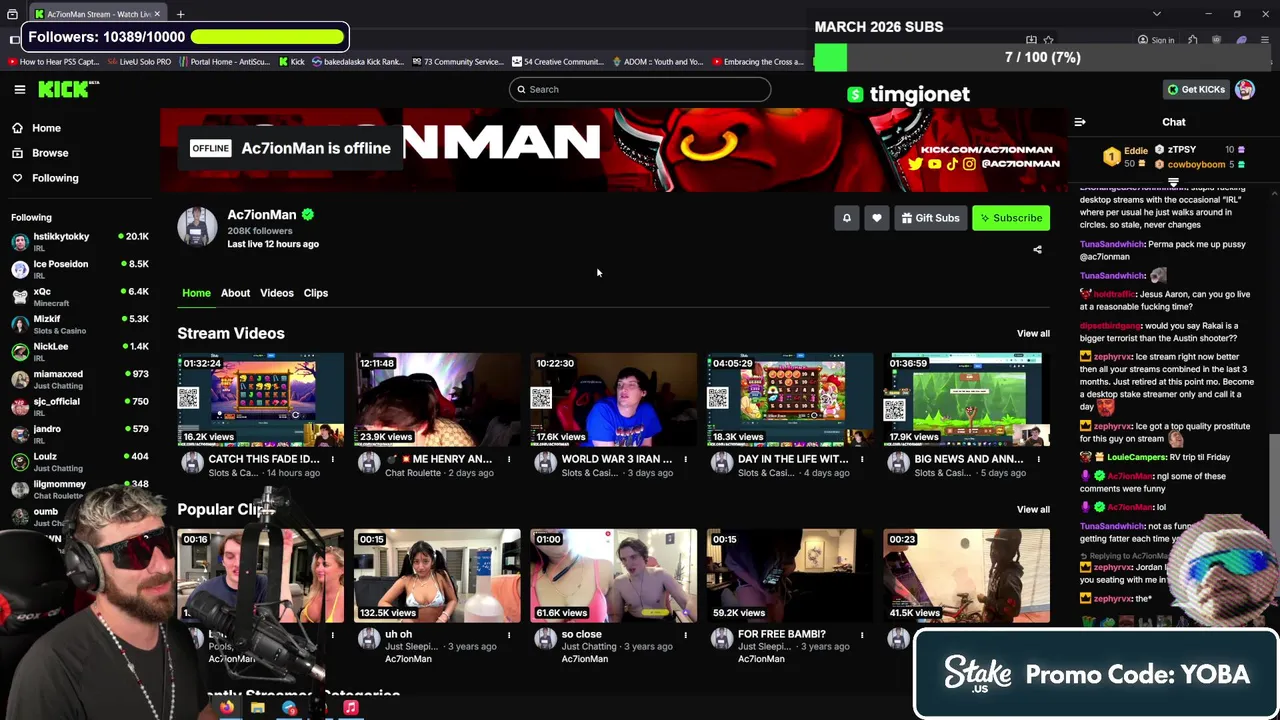The width and height of the screenshot is (1280, 720).
Task: Click the Gift Subs button
Action: tap(930, 218)
